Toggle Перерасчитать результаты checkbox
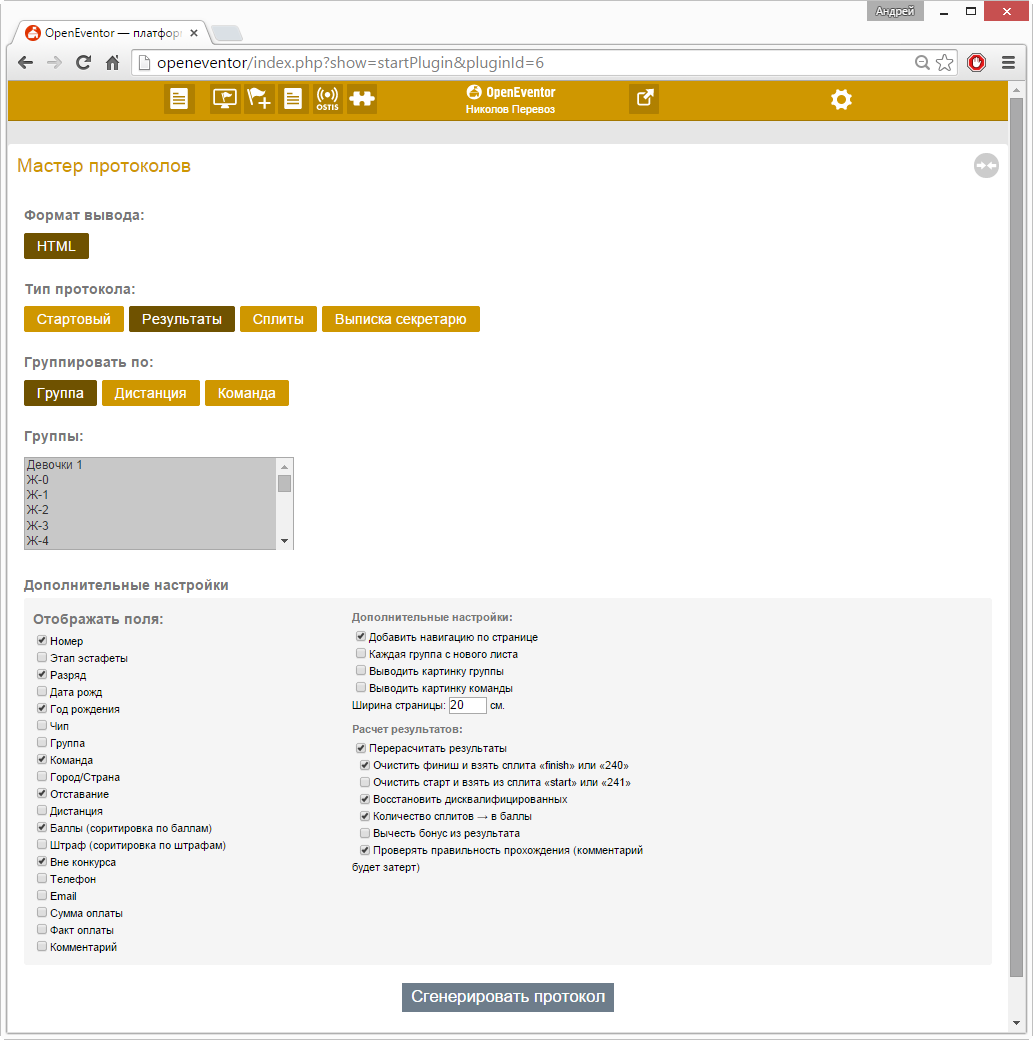 pyautogui.click(x=361, y=748)
